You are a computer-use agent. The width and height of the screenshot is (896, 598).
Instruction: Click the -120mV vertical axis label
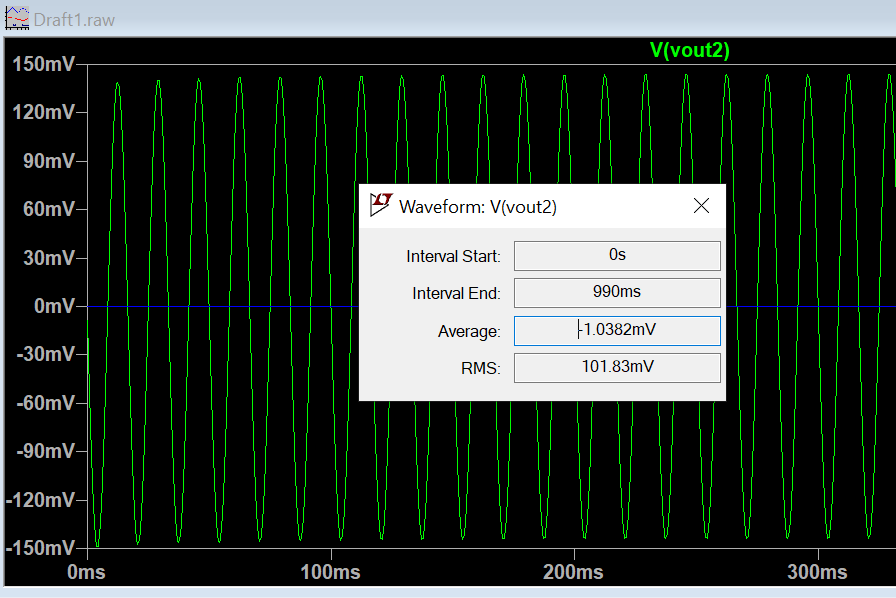(41, 500)
